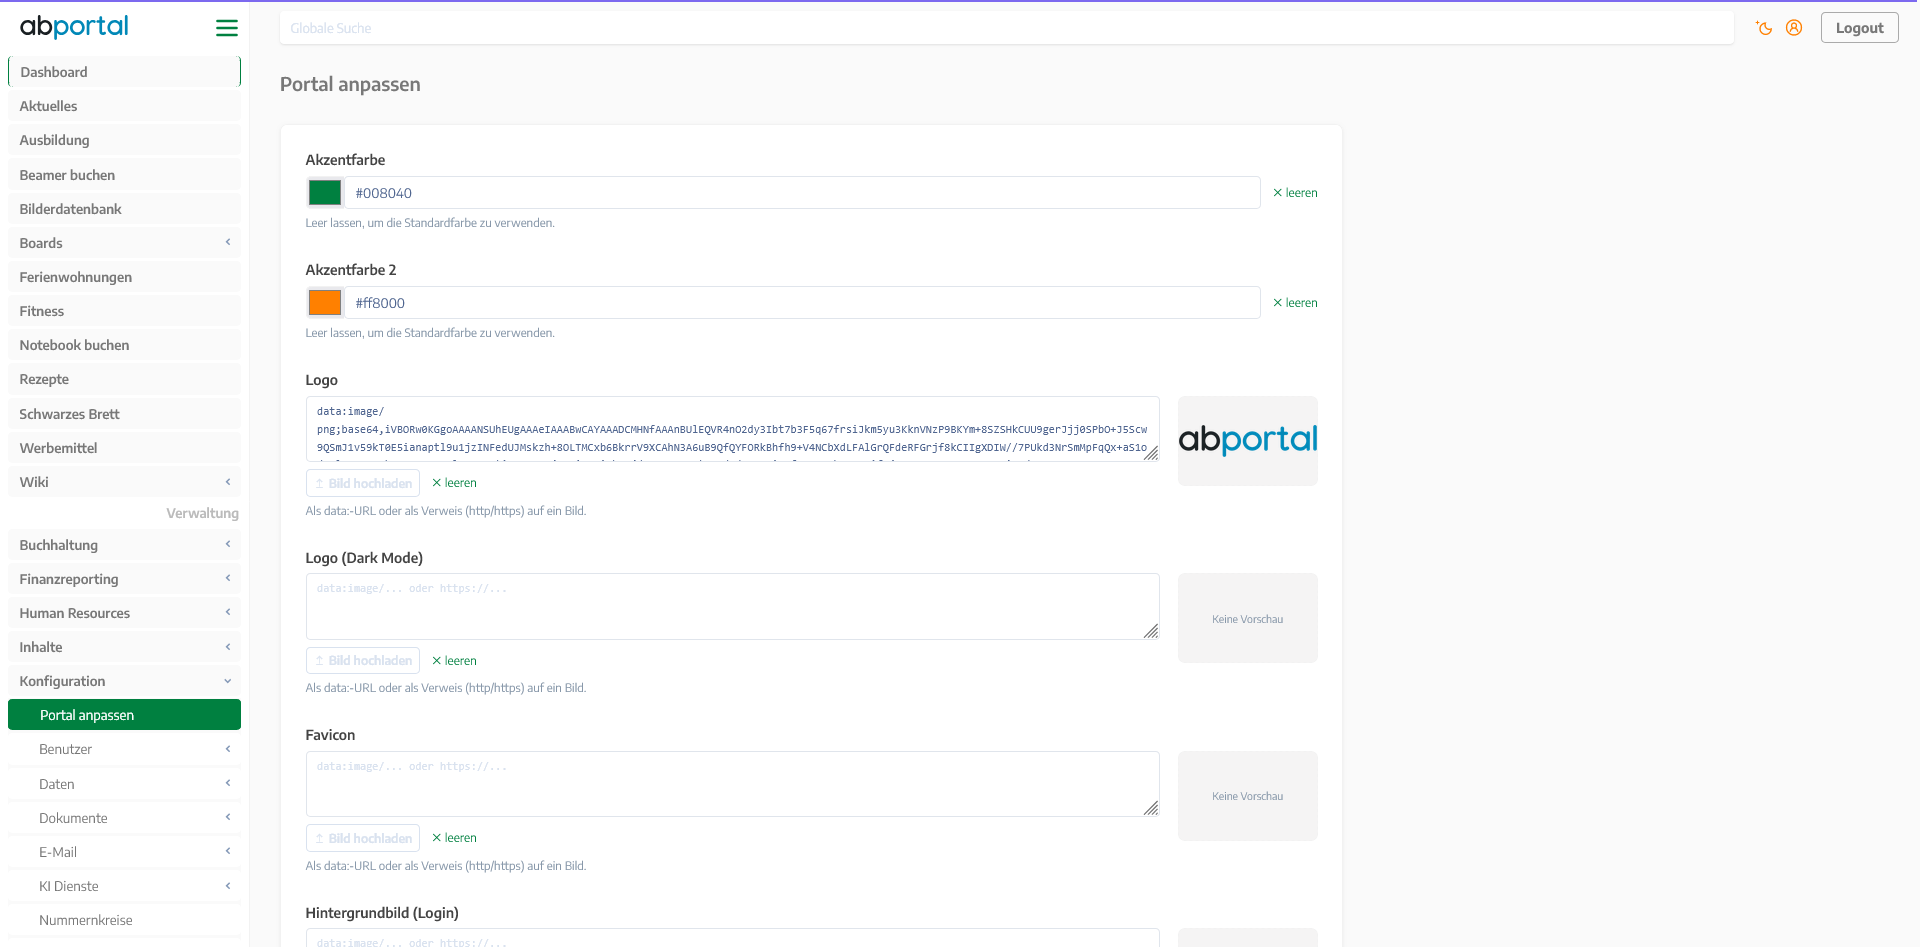Toggle dark mode moon icon
Screen dimensions: 1920x947
tap(1764, 28)
